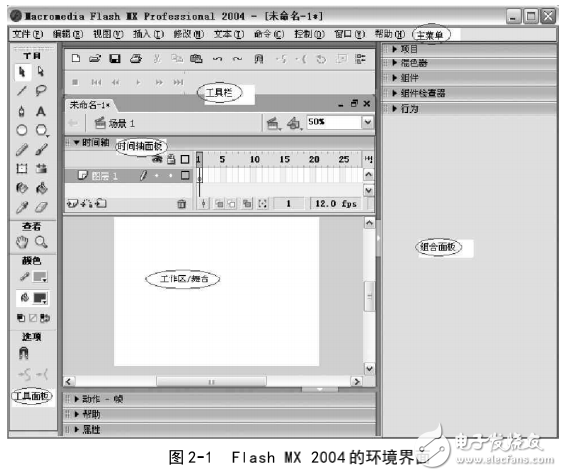Select the Eraser tool

click(x=41, y=207)
